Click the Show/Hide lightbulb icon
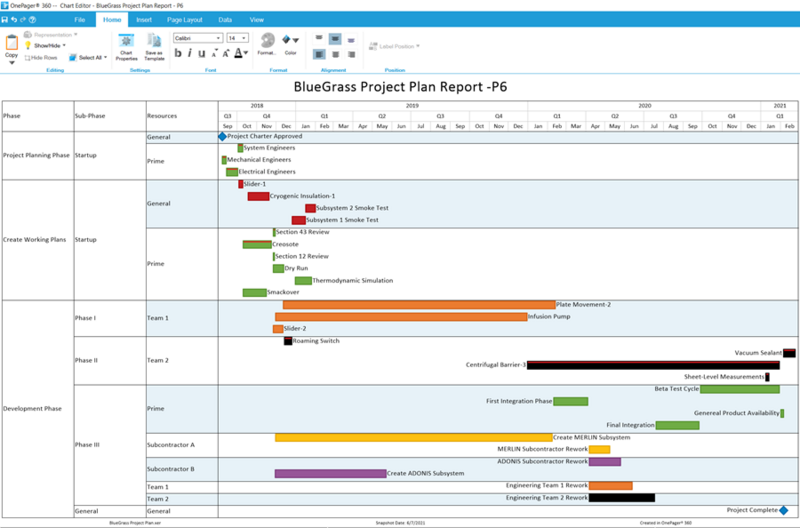Screen dimensions: 800x528 click(28, 45)
